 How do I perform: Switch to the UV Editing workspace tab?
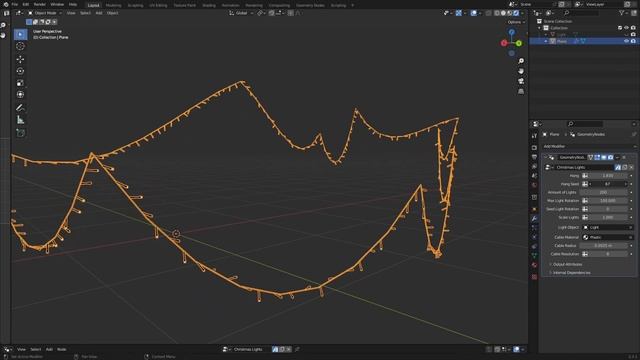[158, 5]
